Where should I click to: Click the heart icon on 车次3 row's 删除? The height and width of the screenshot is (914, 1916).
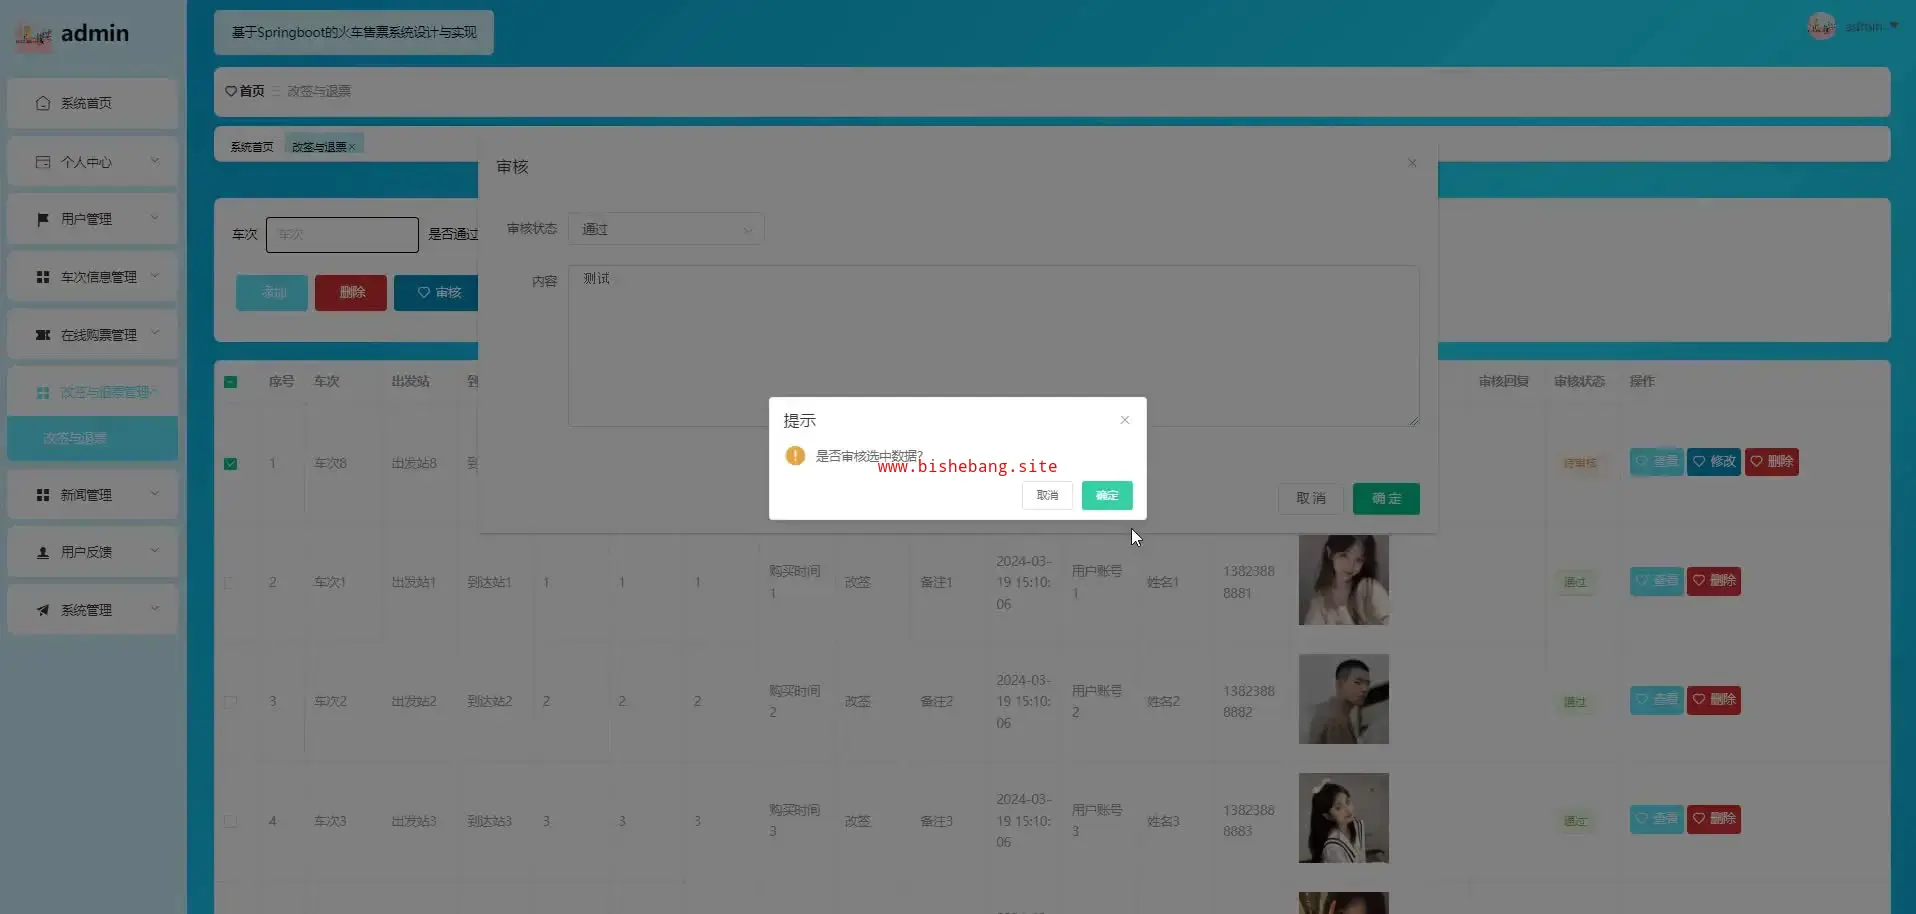click(x=1699, y=818)
